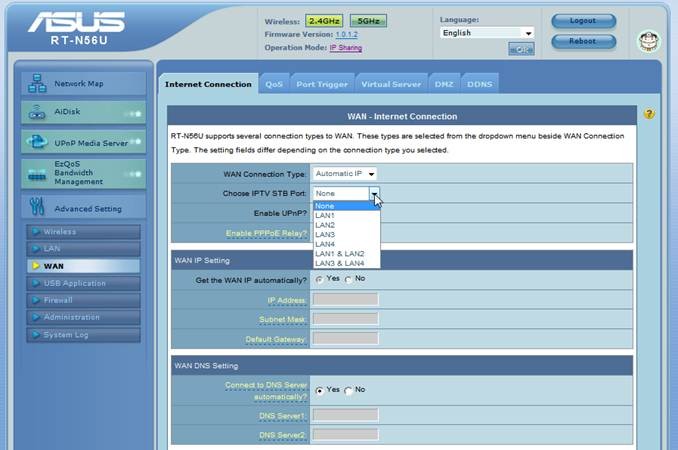Open the Language dropdown
The height and width of the screenshot is (450, 678).
pyautogui.click(x=487, y=33)
